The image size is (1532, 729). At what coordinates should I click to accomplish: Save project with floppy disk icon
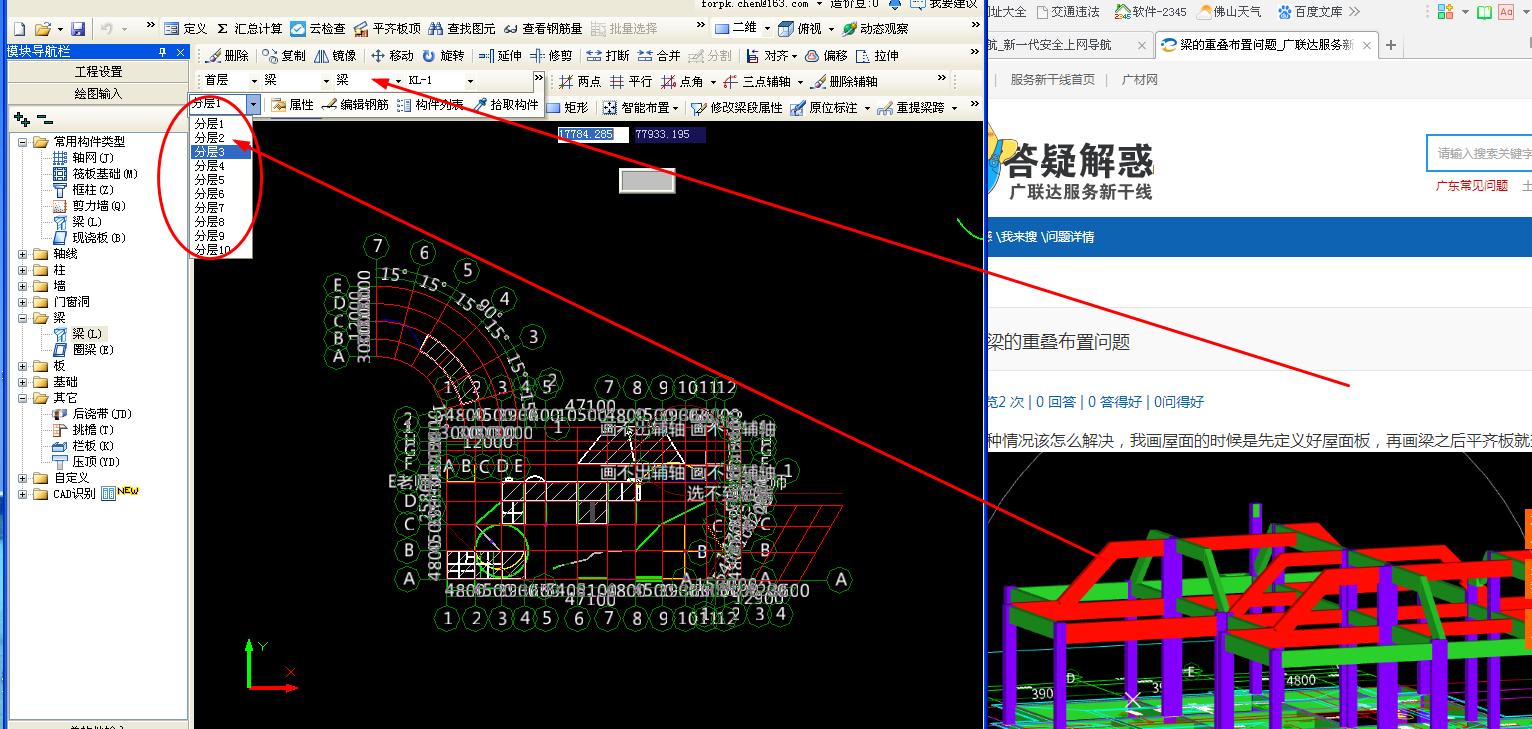point(78,29)
